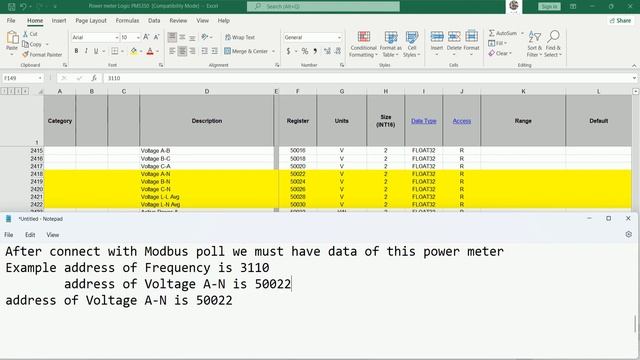Screen dimensions: 640x360
Task: Apply the yellow Fill Color bucket
Action: [133, 51]
